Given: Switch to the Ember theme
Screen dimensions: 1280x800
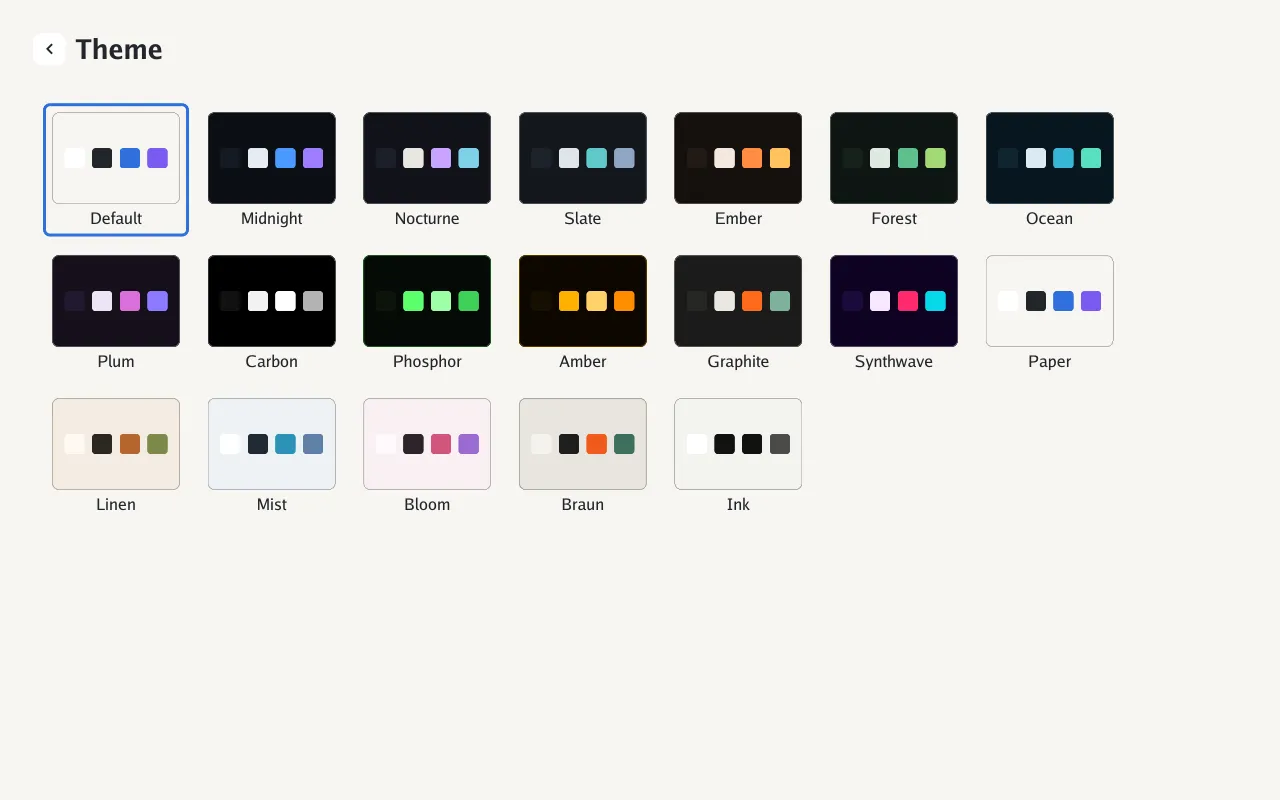Looking at the screenshot, I should click(x=738, y=170).
